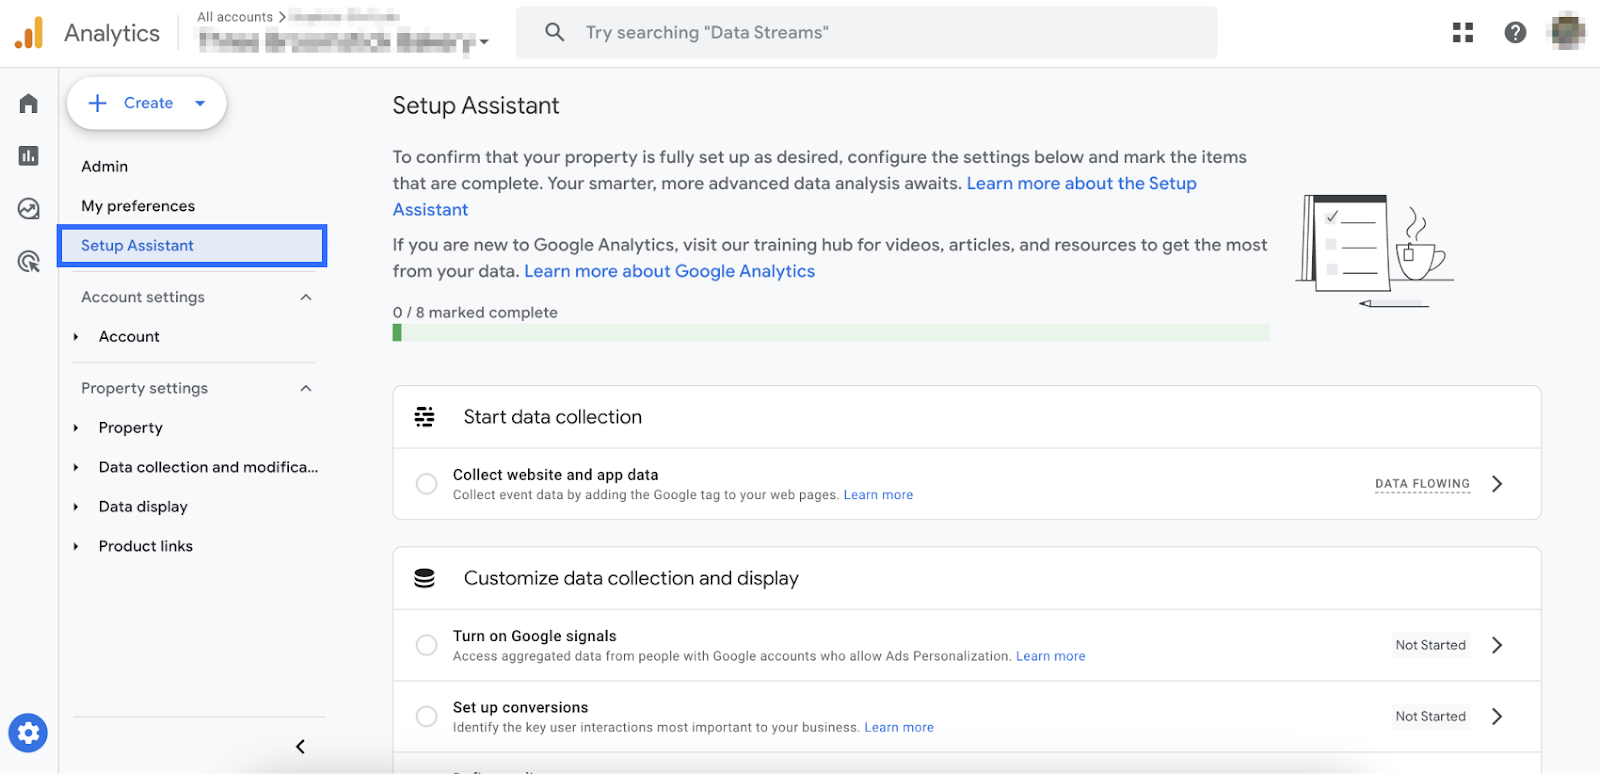This screenshot has width=1600, height=774.
Task: Expand the Data display tree item
Action: tap(76, 507)
